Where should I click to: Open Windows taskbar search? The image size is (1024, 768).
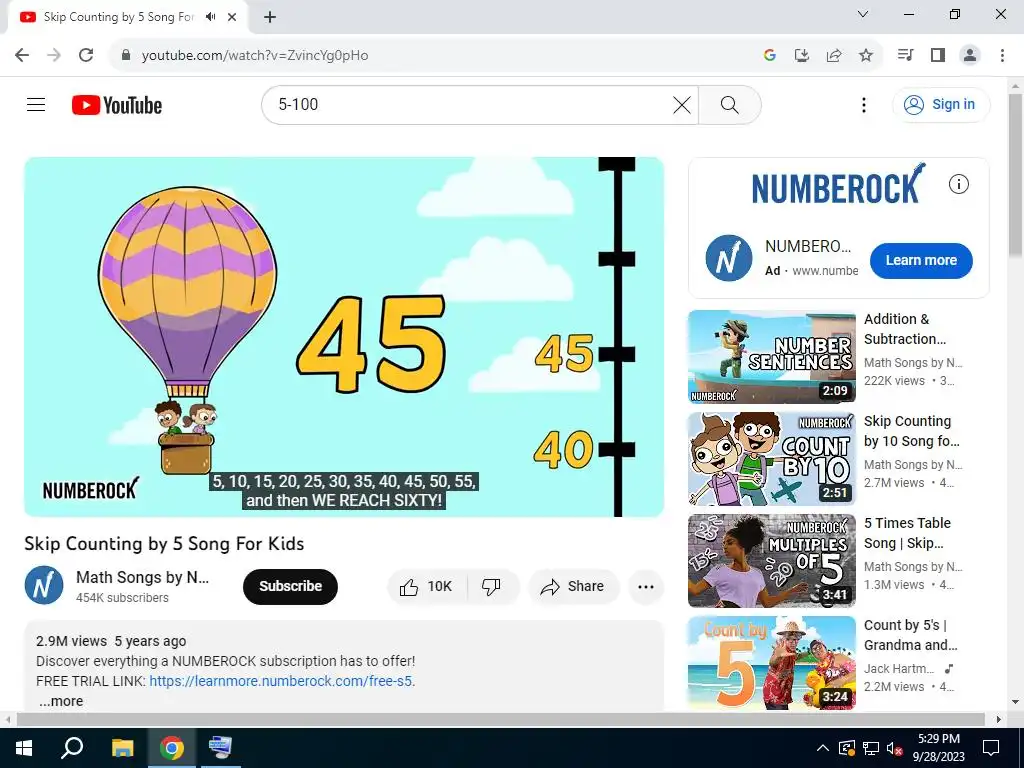point(72,748)
